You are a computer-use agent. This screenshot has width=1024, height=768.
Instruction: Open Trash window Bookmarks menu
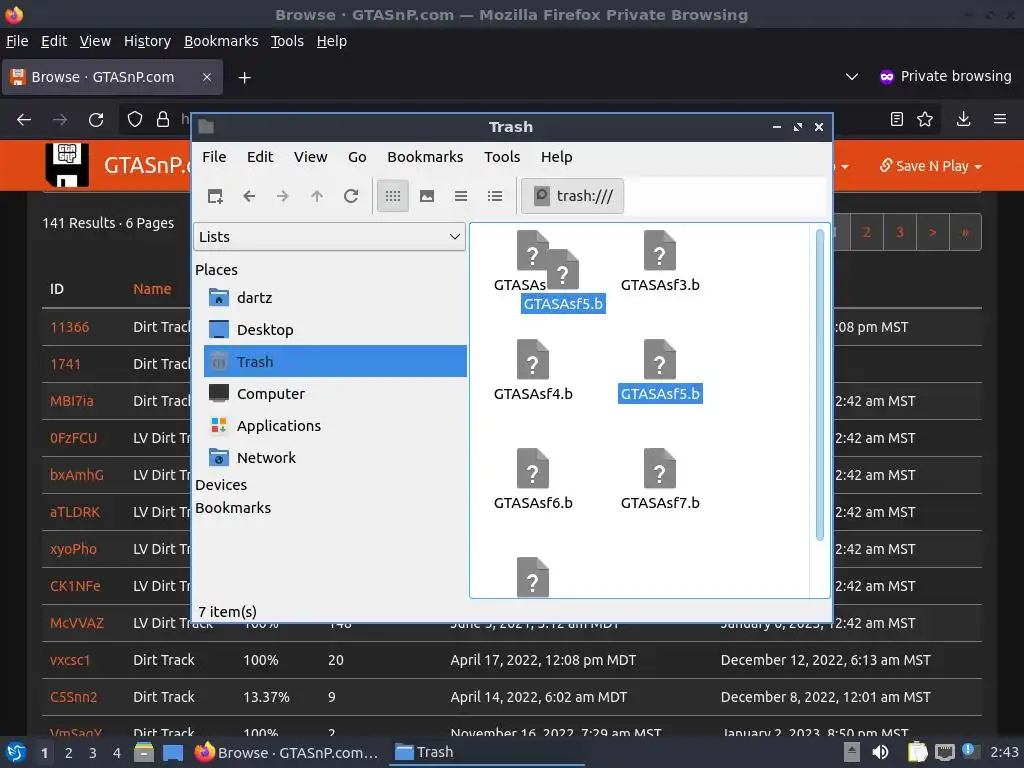[x=425, y=157]
